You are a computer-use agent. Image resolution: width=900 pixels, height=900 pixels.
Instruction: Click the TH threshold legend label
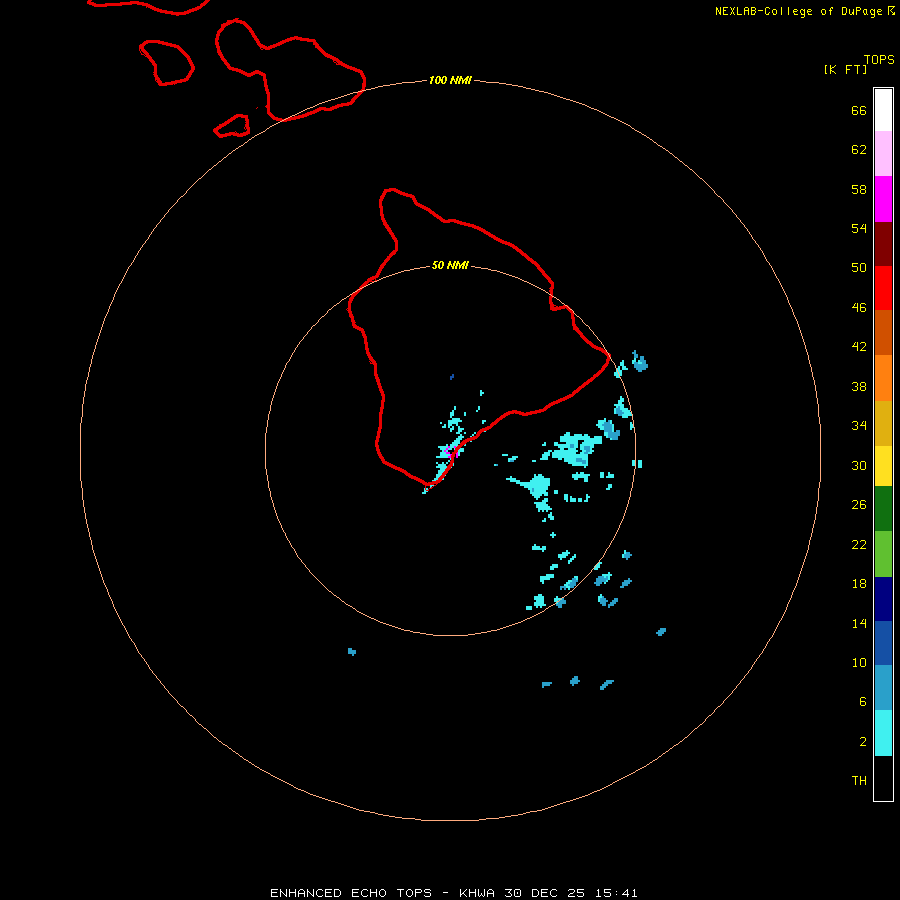[x=859, y=781]
